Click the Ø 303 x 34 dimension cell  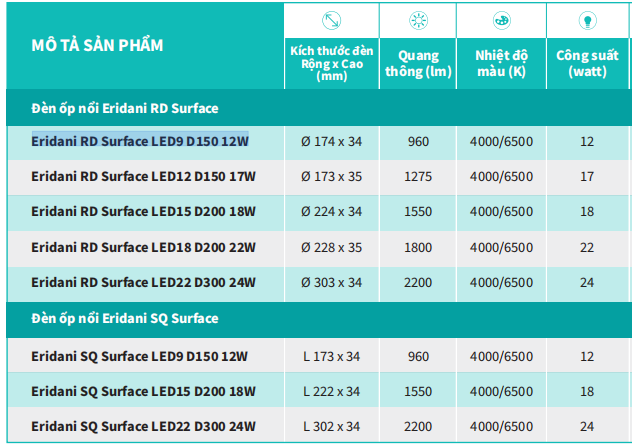point(331,283)
